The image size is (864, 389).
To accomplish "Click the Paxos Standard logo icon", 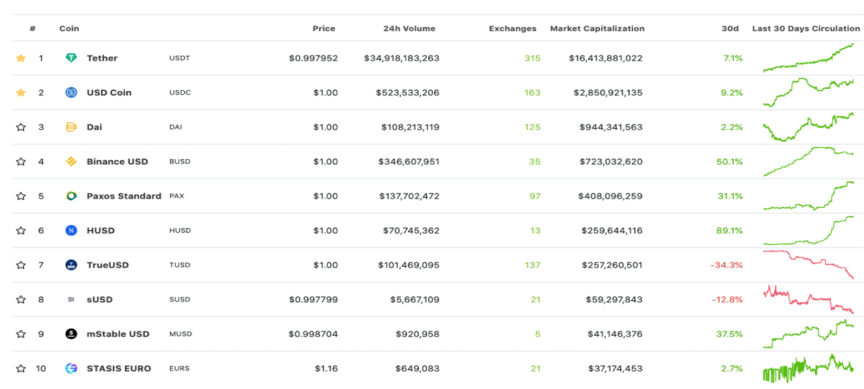I will click(71, 196).
